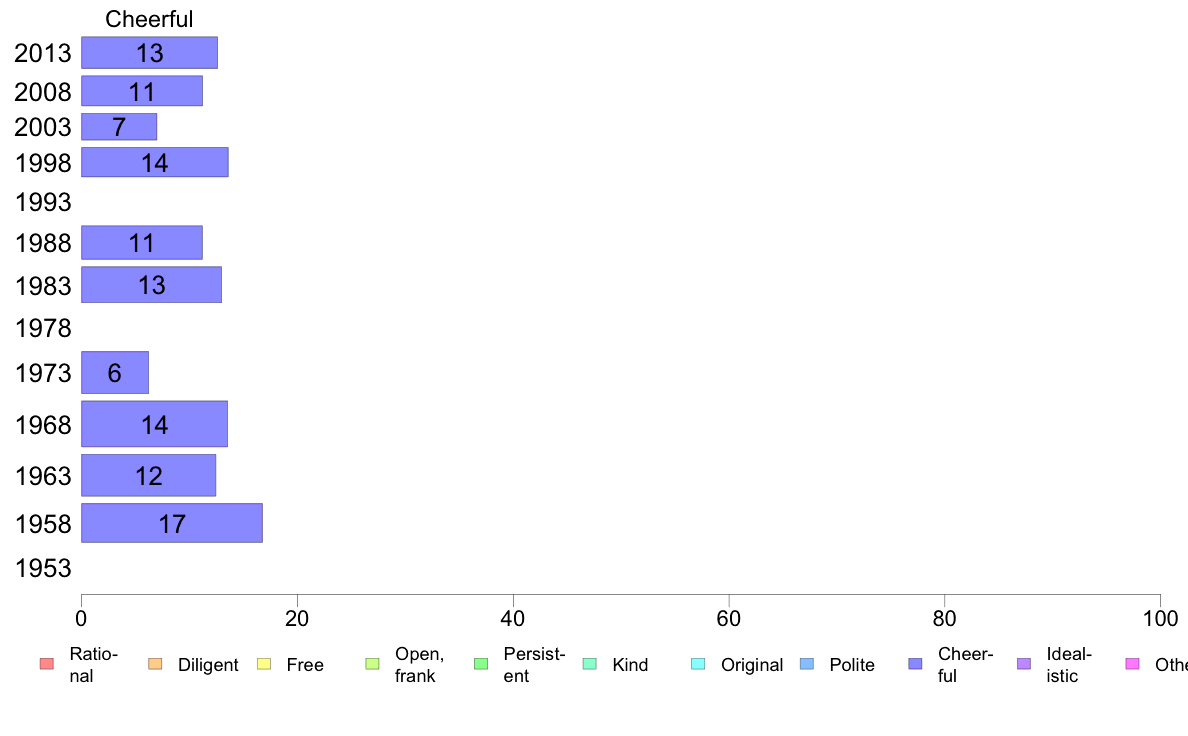This screenshot has height=736, width=1188.
Task: Click the 1973 bar showing 6
Action: click(114, 373)
